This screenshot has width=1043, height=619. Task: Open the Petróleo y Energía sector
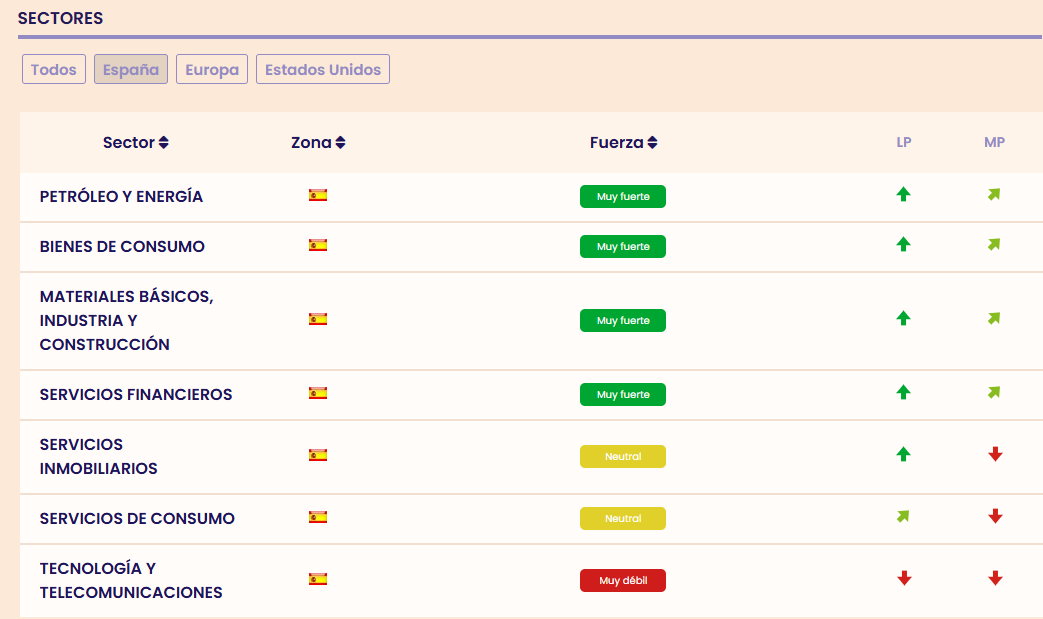(x=121, y=197)
